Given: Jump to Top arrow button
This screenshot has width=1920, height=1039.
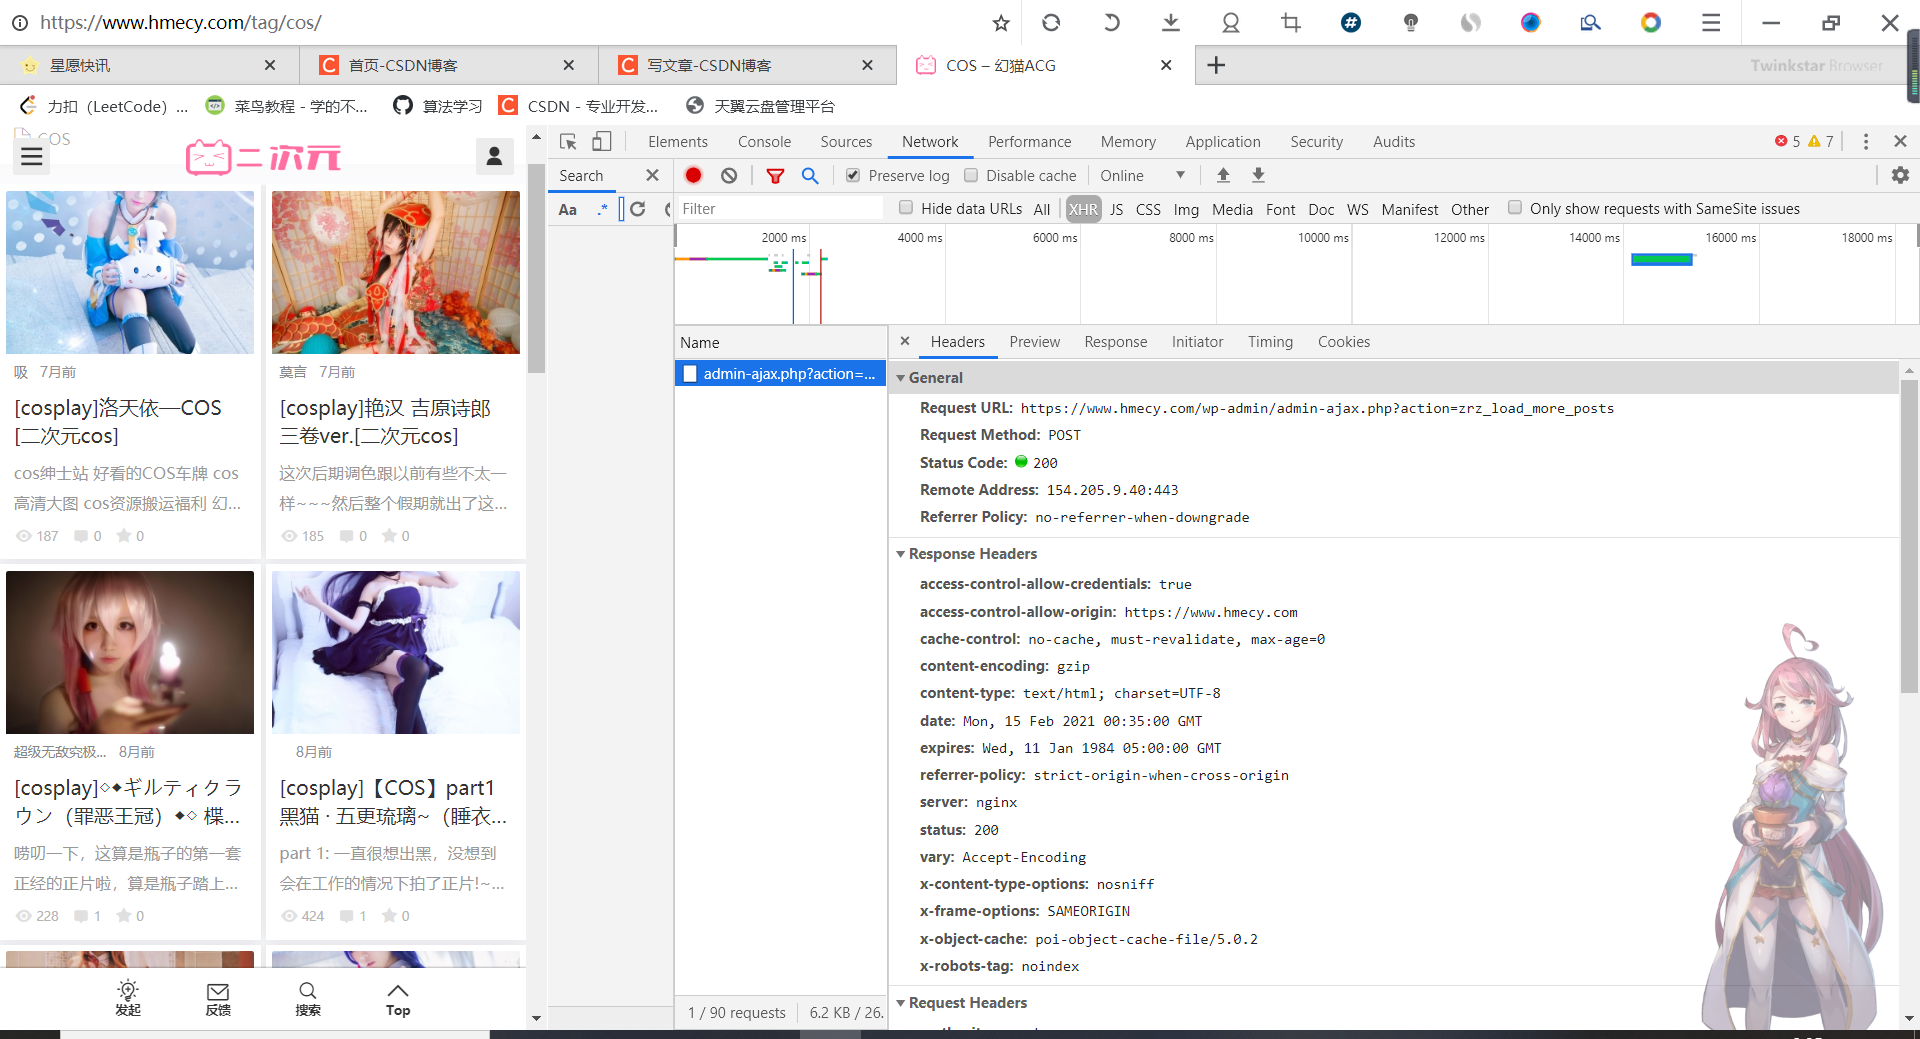Looking at the screenshot, I should (398, 998).
